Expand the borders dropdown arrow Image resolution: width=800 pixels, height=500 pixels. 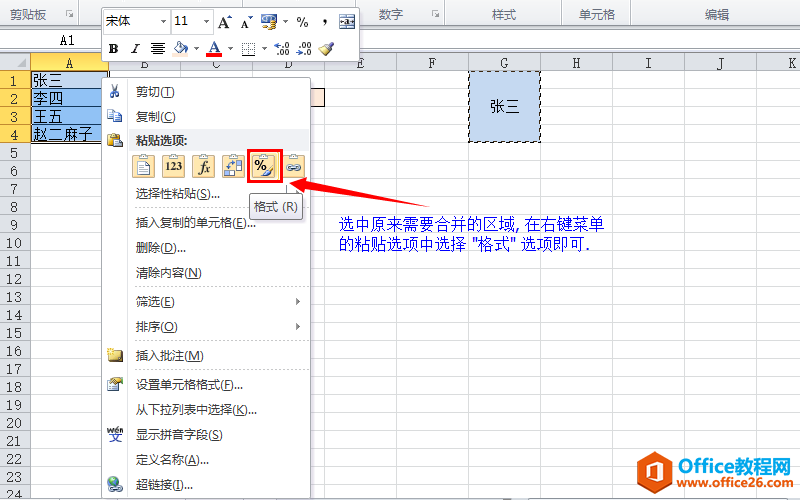point(264,48)
